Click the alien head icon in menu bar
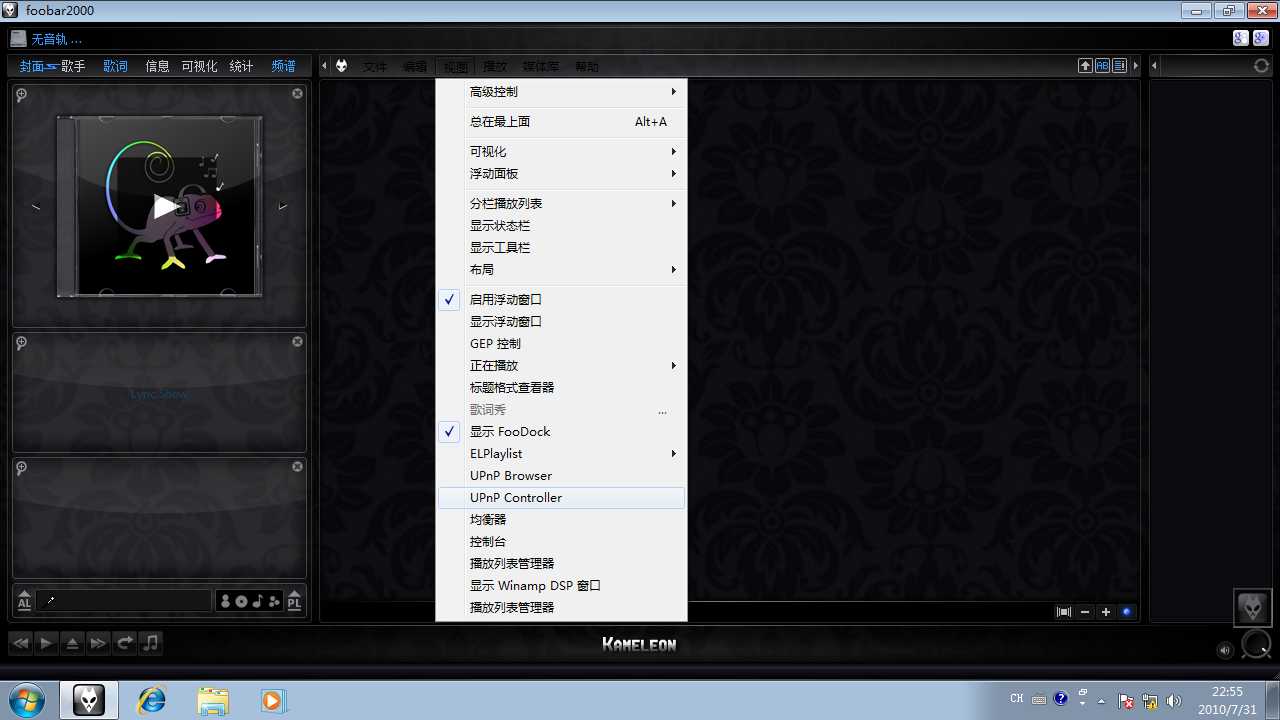This screenshot has height=720, width=1280. click(342, 66)
